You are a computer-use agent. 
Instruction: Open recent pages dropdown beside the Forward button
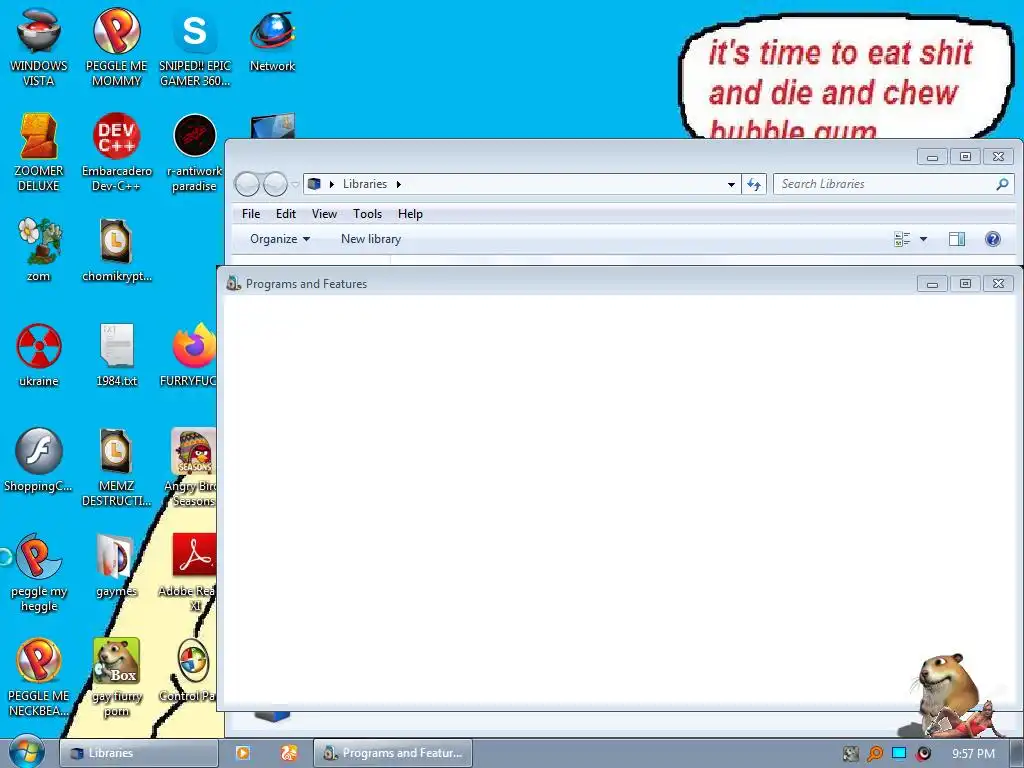coord(295,185)
